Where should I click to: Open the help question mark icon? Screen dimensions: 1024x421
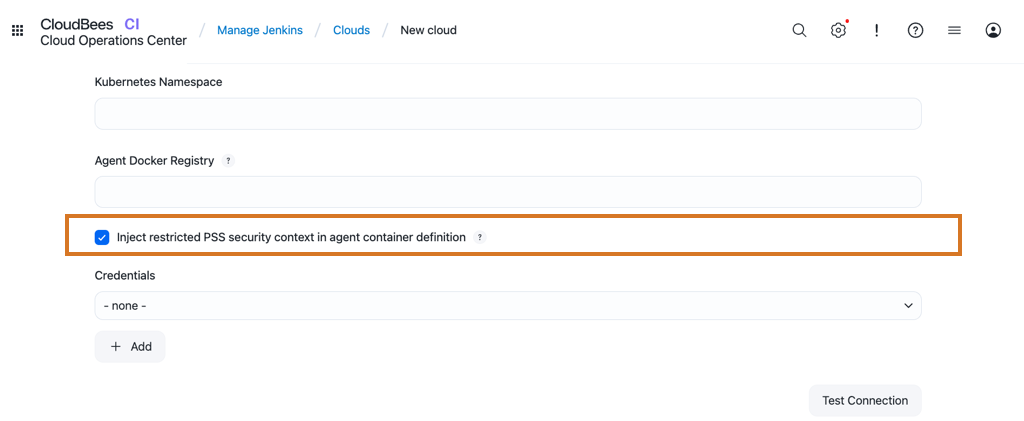(916, 31)
